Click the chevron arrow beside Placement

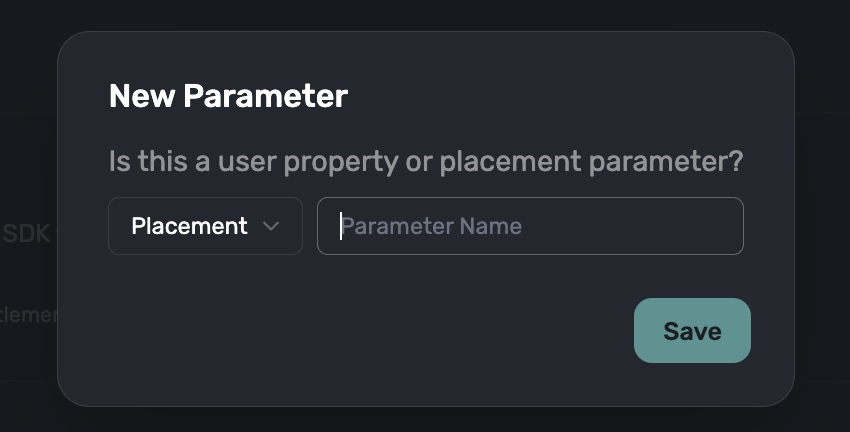[x=270, y=226]
